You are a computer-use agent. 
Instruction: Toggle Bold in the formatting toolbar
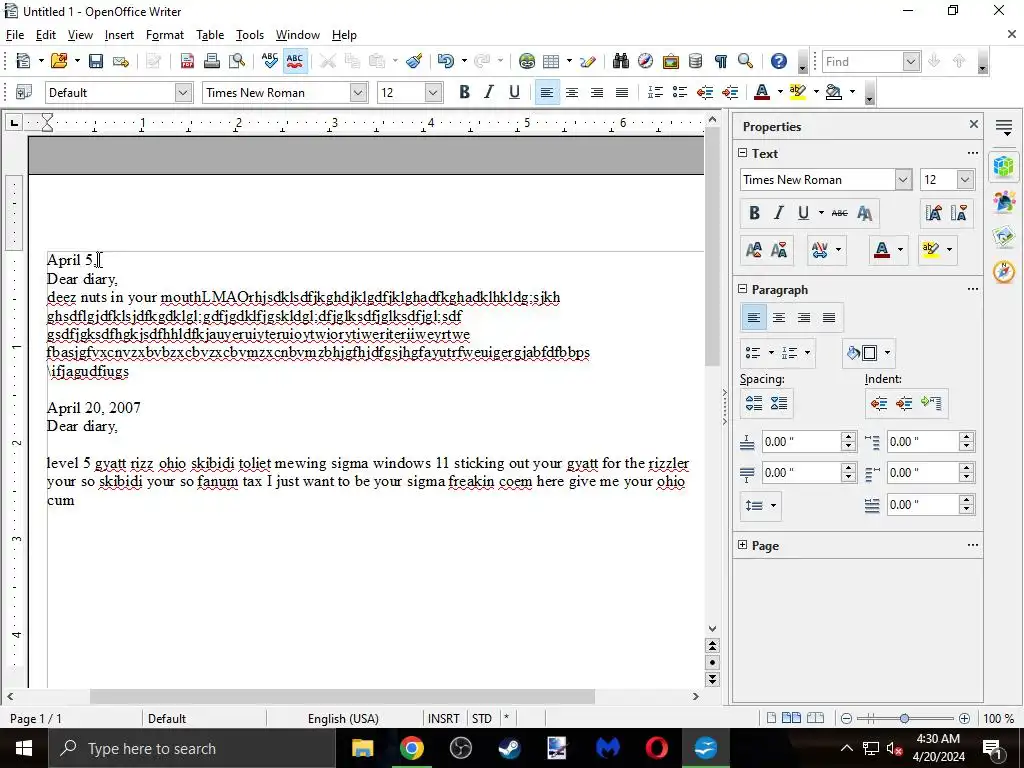pos(464,93)
